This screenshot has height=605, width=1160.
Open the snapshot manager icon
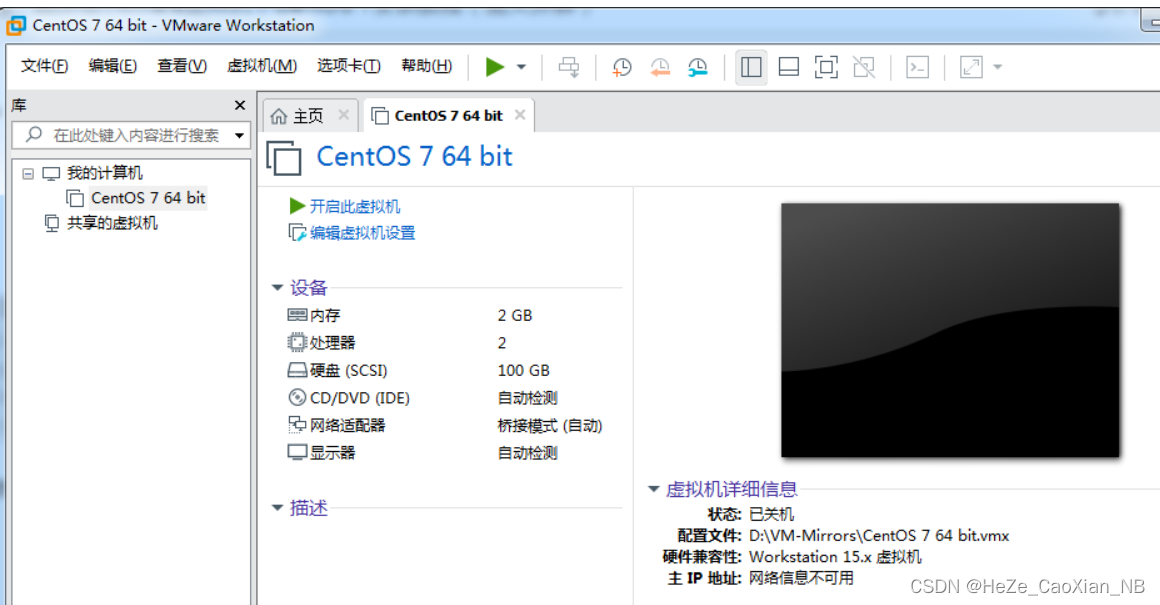(x=697, y=67)
